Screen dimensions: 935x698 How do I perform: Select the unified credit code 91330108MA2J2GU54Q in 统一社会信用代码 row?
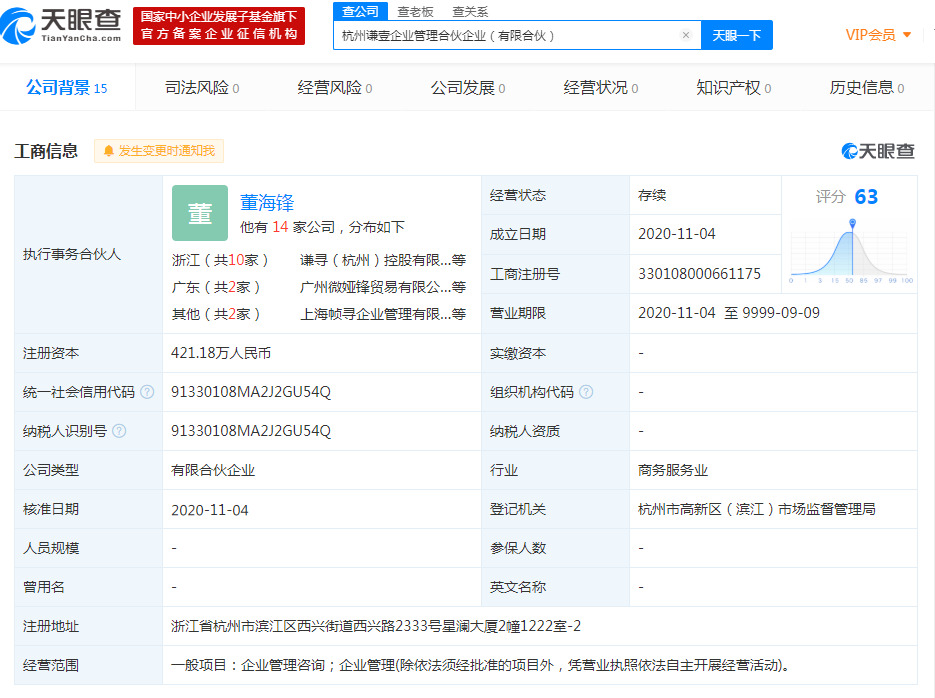pos(250,392)
